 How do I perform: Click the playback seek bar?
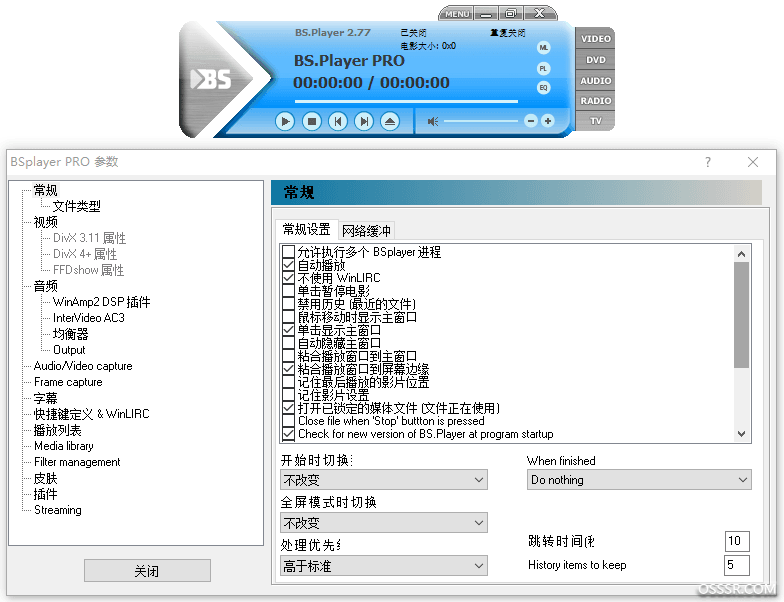pyautogui.click(x=406, y=102)
